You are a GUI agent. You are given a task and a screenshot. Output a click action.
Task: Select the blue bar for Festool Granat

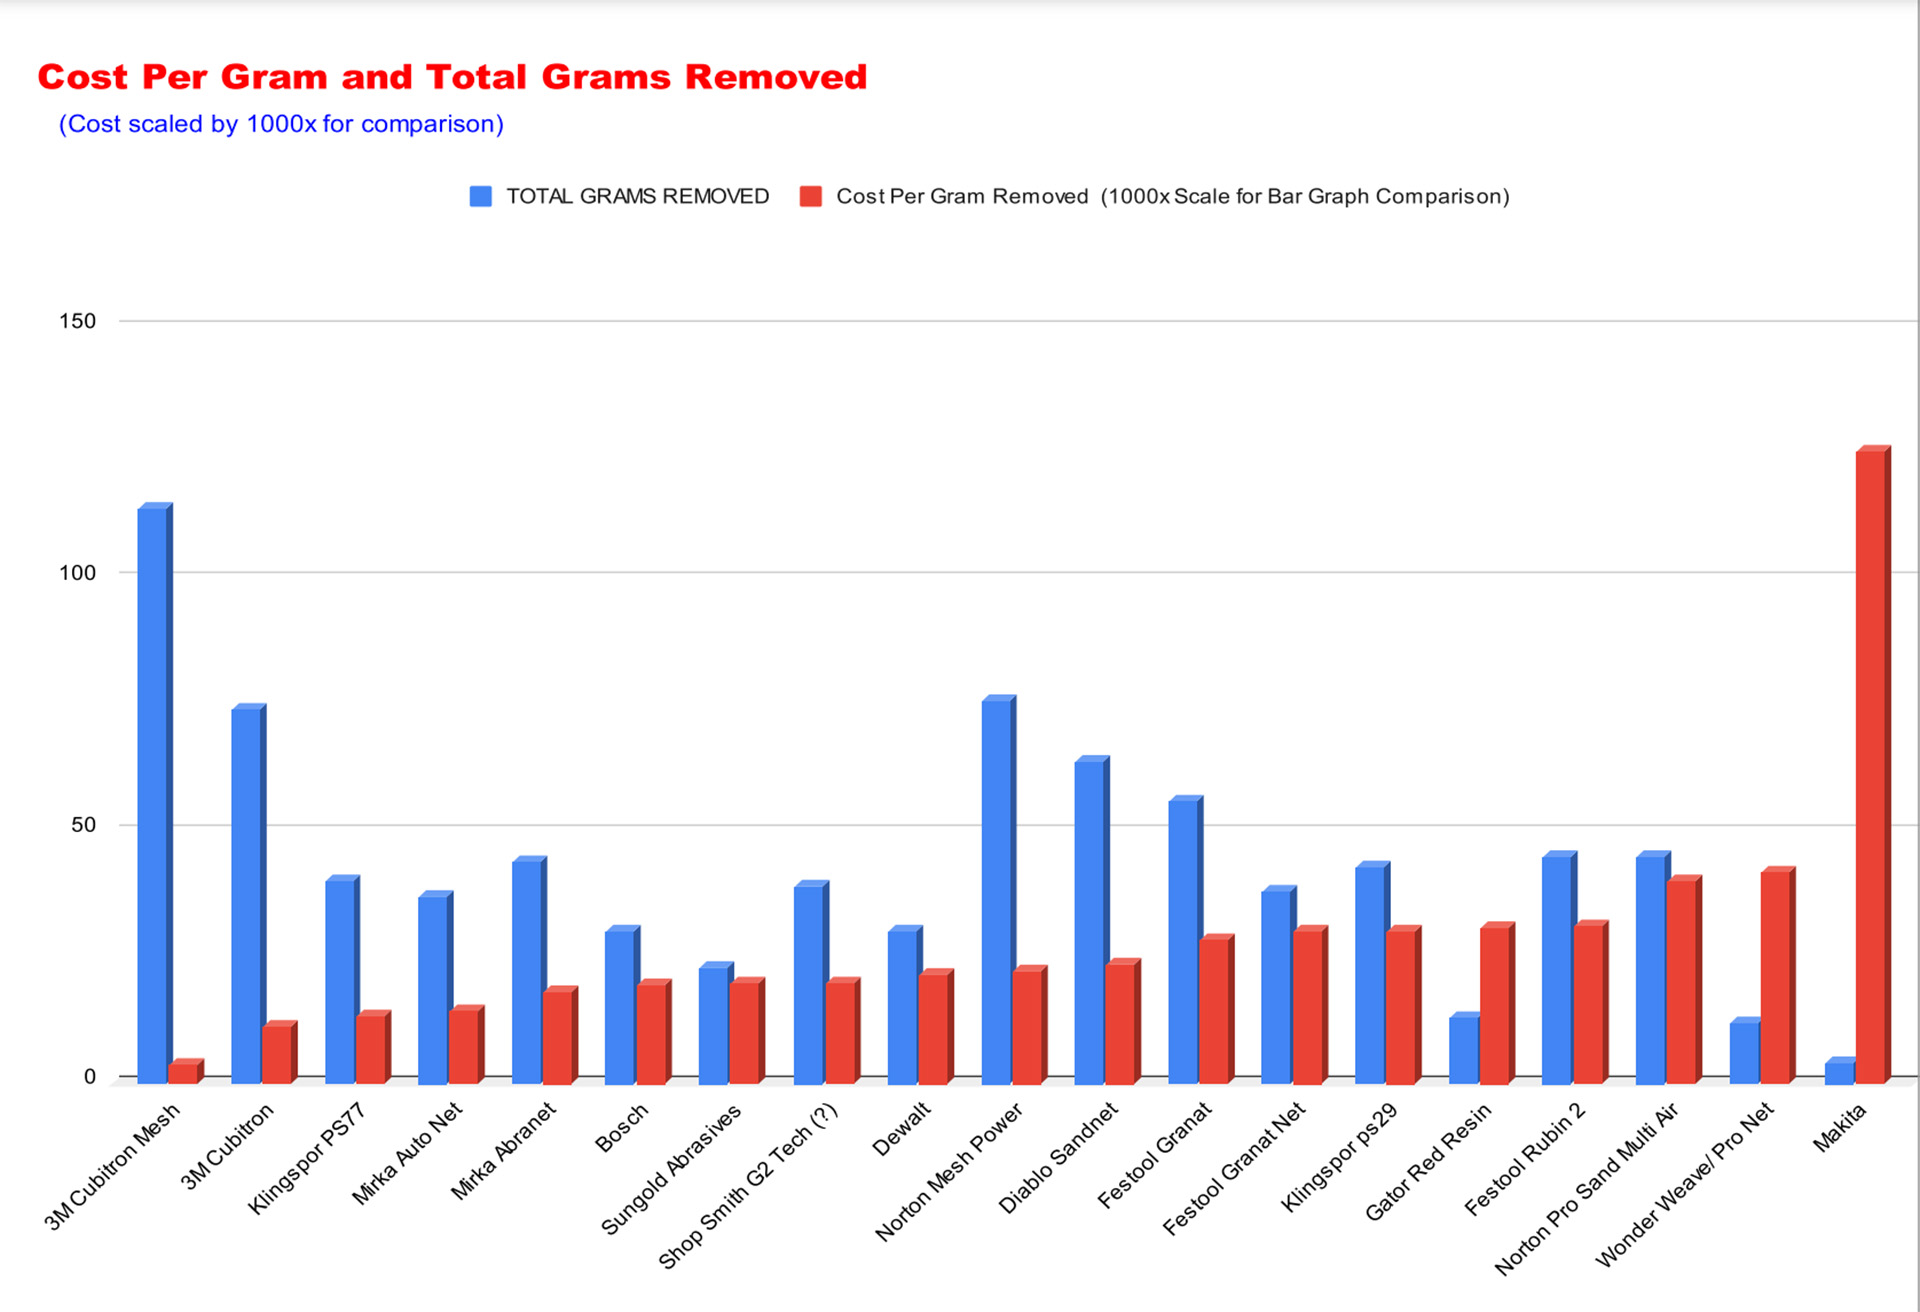click(1187, 940)
